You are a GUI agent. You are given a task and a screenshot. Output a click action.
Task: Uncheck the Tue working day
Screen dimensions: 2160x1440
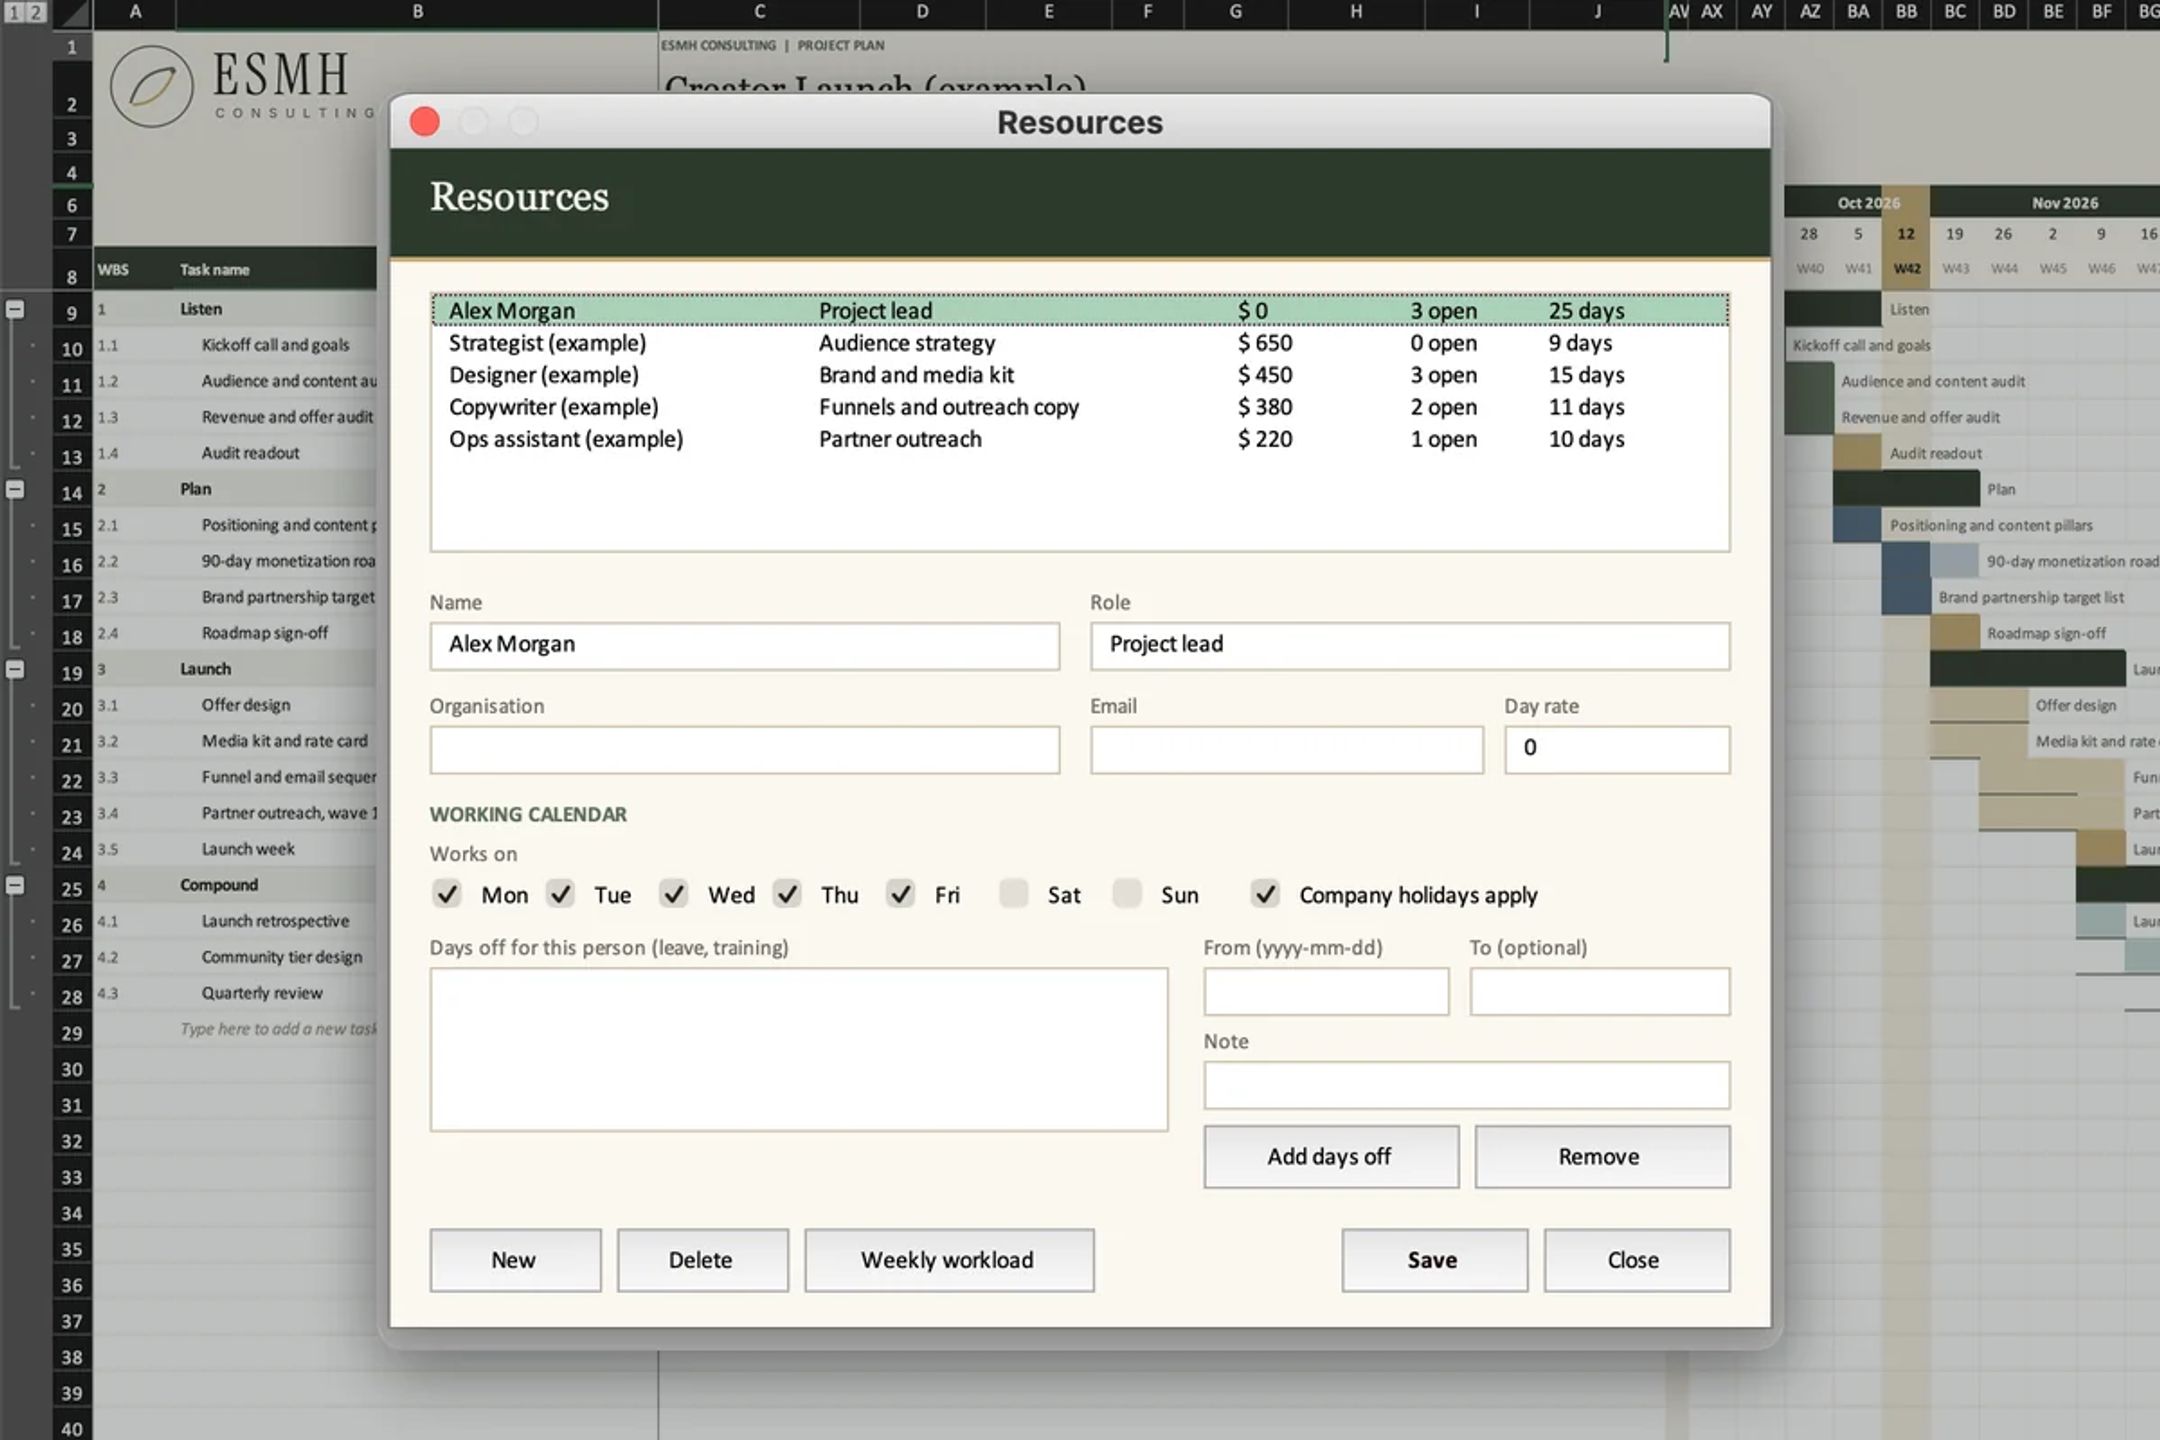click(x=561, y=893)
